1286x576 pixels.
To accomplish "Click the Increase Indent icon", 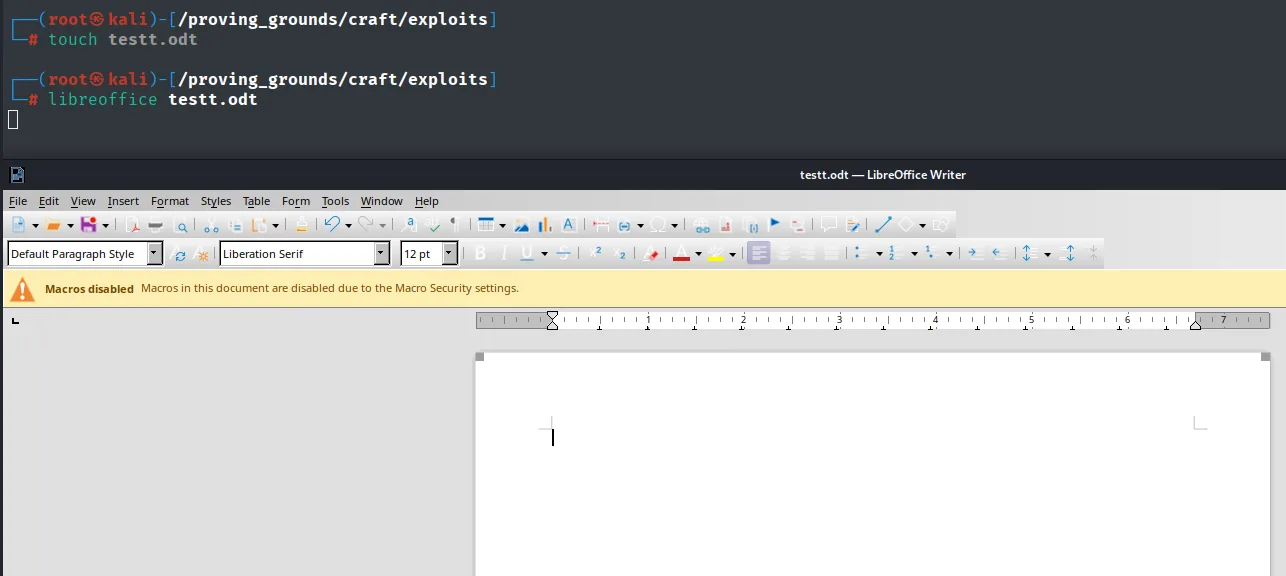I will [976, 254].
